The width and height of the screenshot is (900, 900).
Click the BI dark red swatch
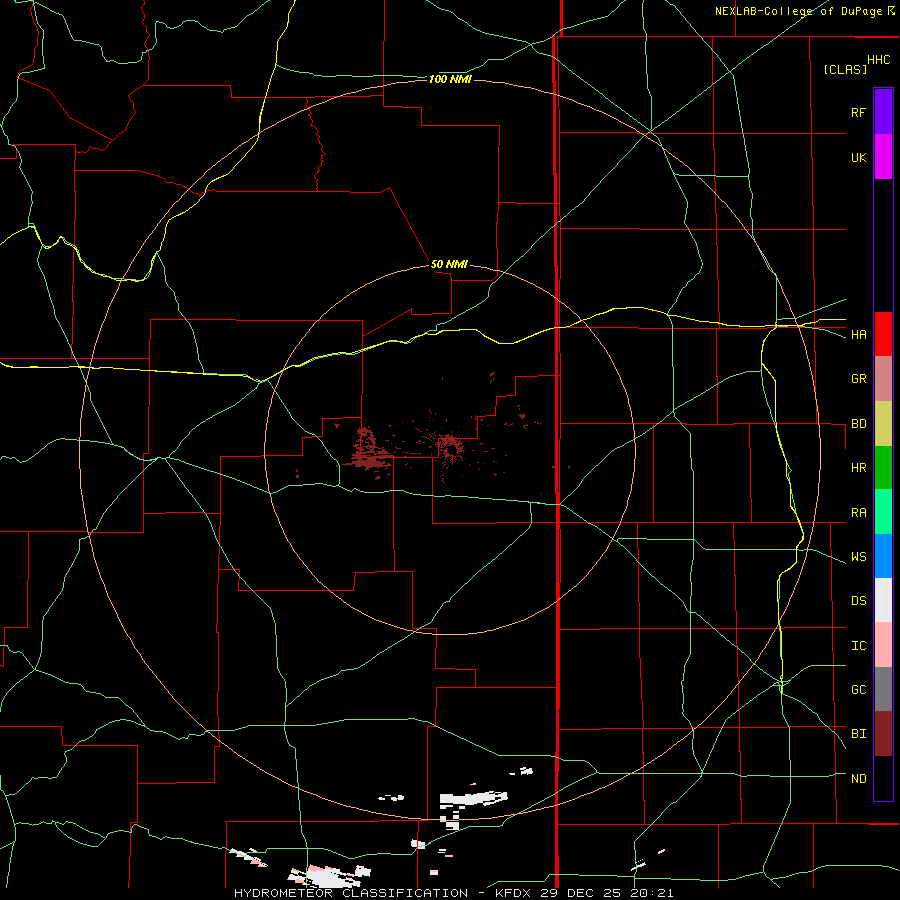point(883,734)
